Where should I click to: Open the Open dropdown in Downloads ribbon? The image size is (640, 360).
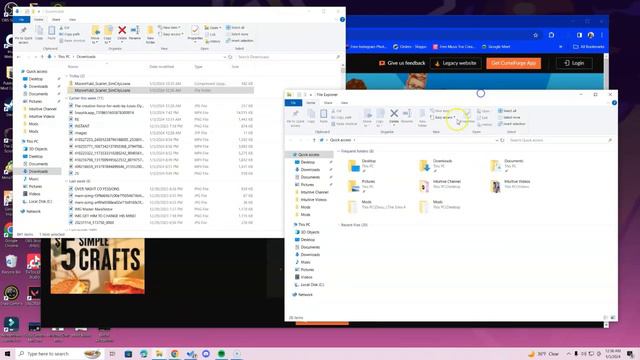(x=213, y=28)
